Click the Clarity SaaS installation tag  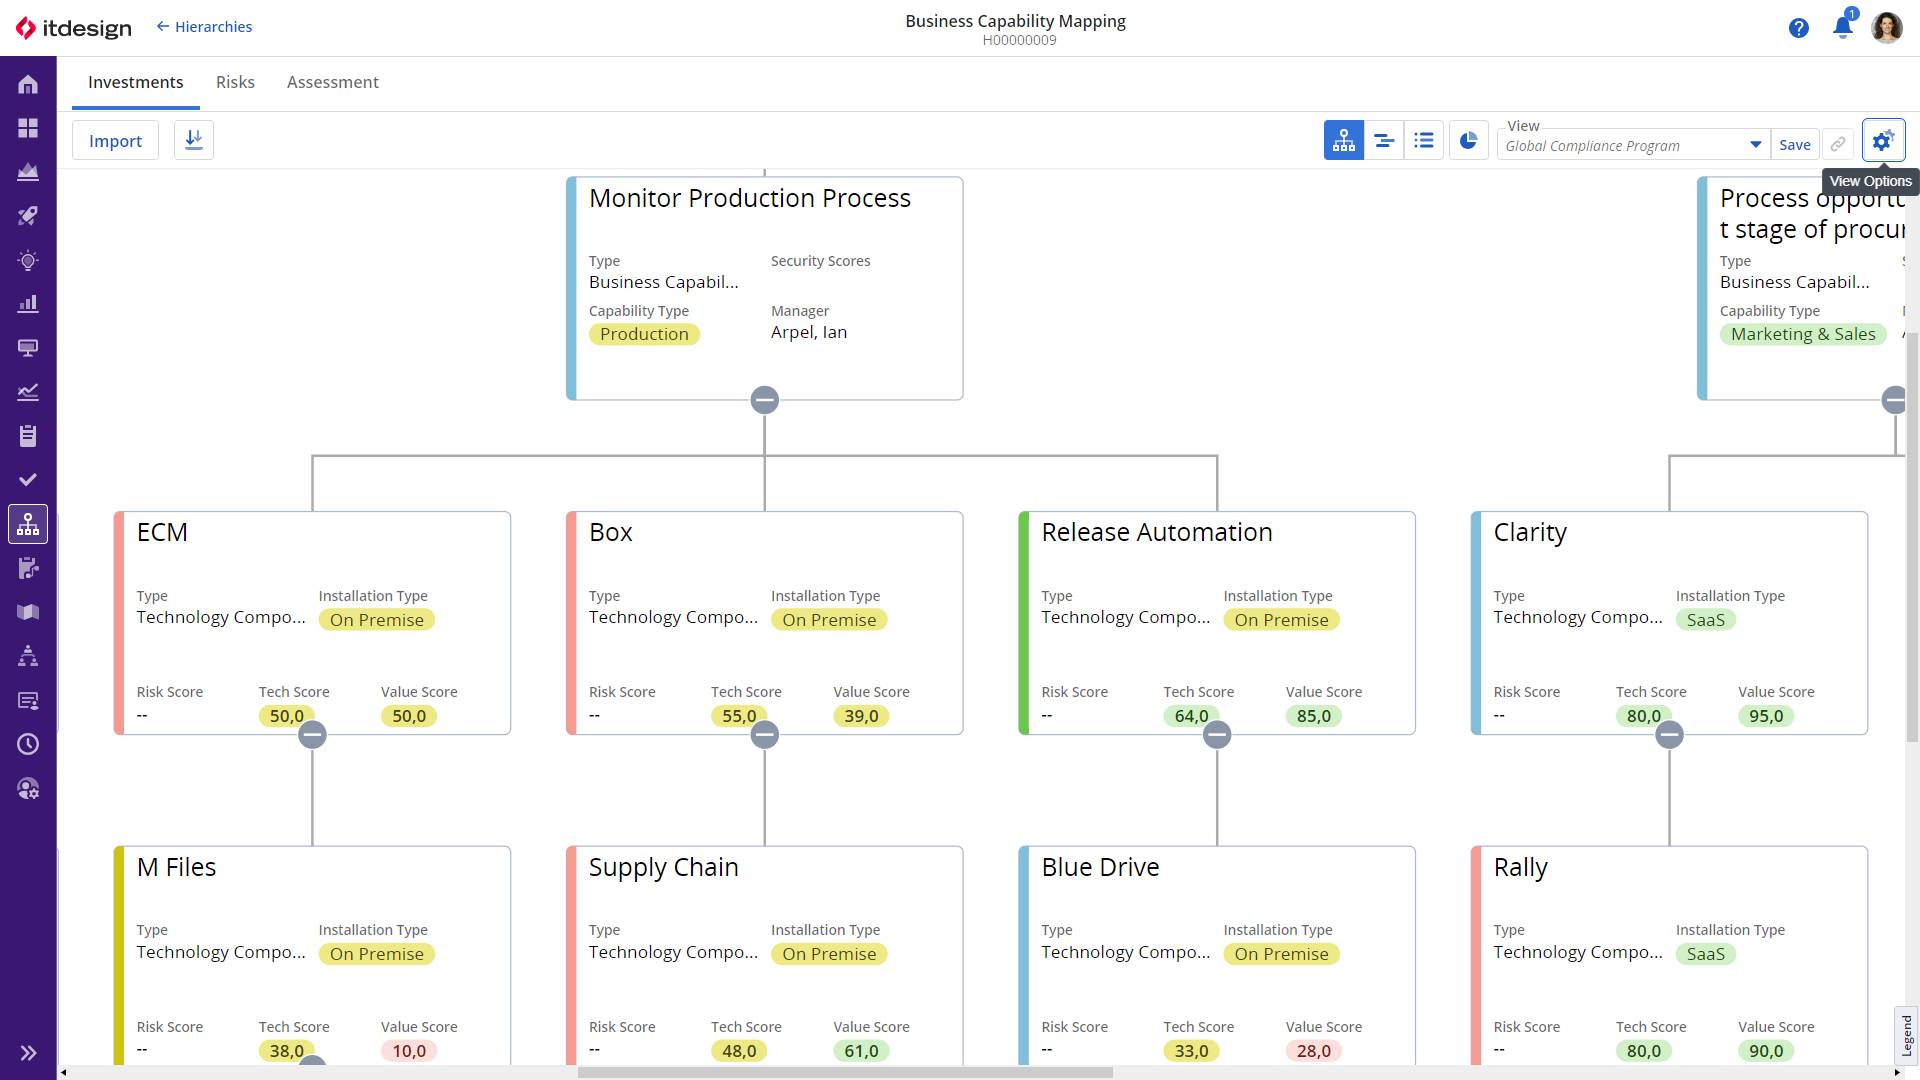pos(1706,620)
